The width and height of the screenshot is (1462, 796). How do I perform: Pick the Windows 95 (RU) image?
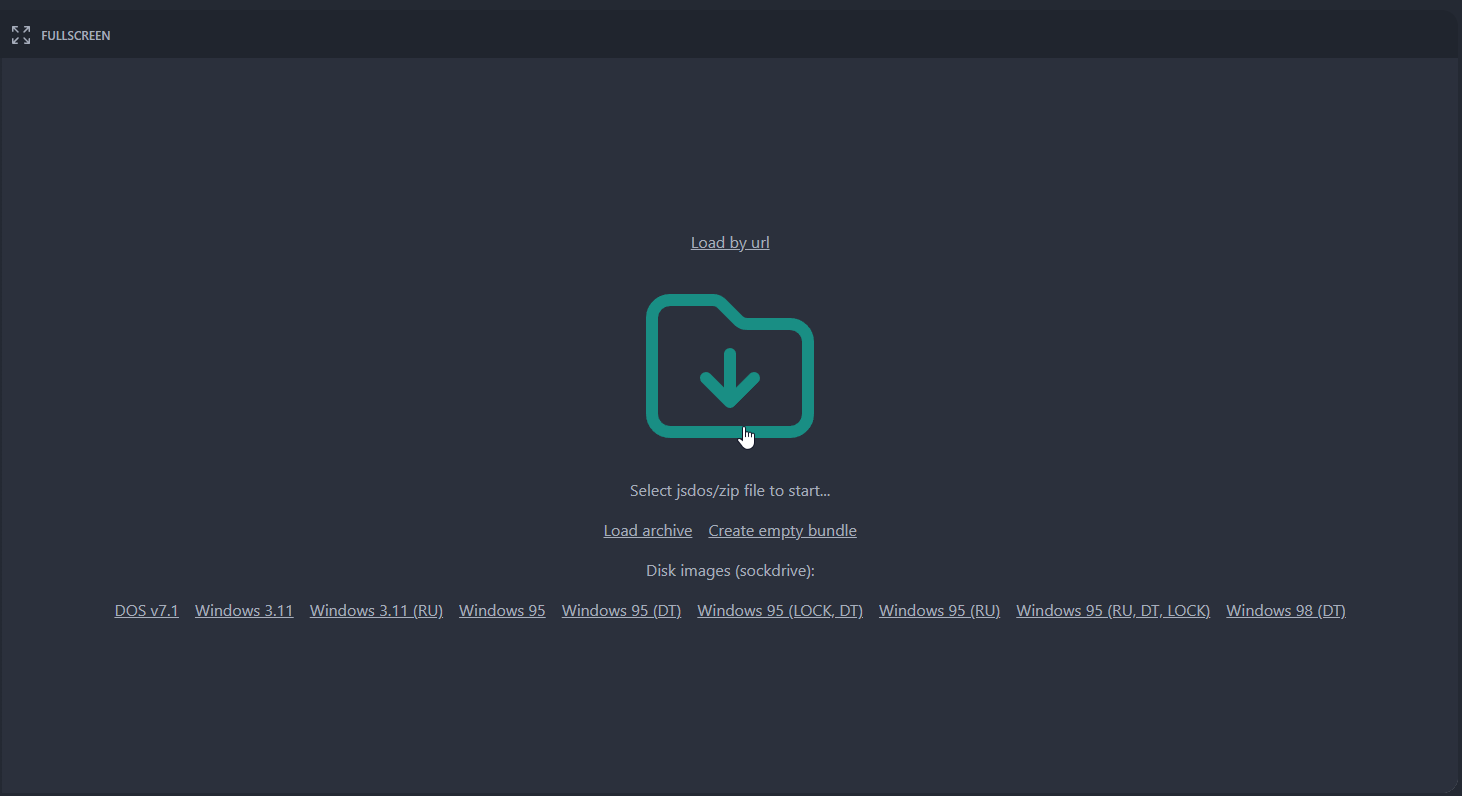tap(939, 611)
